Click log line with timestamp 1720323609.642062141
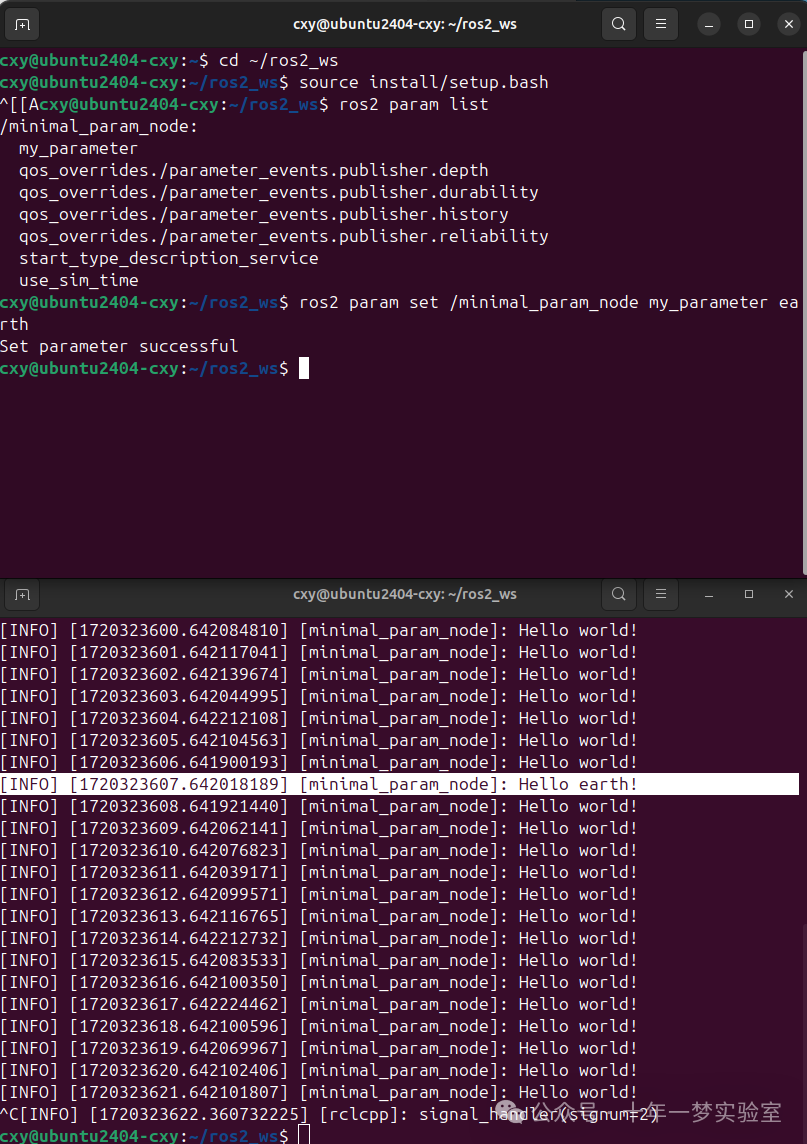The image size is (807, 1144). (319, 828)
